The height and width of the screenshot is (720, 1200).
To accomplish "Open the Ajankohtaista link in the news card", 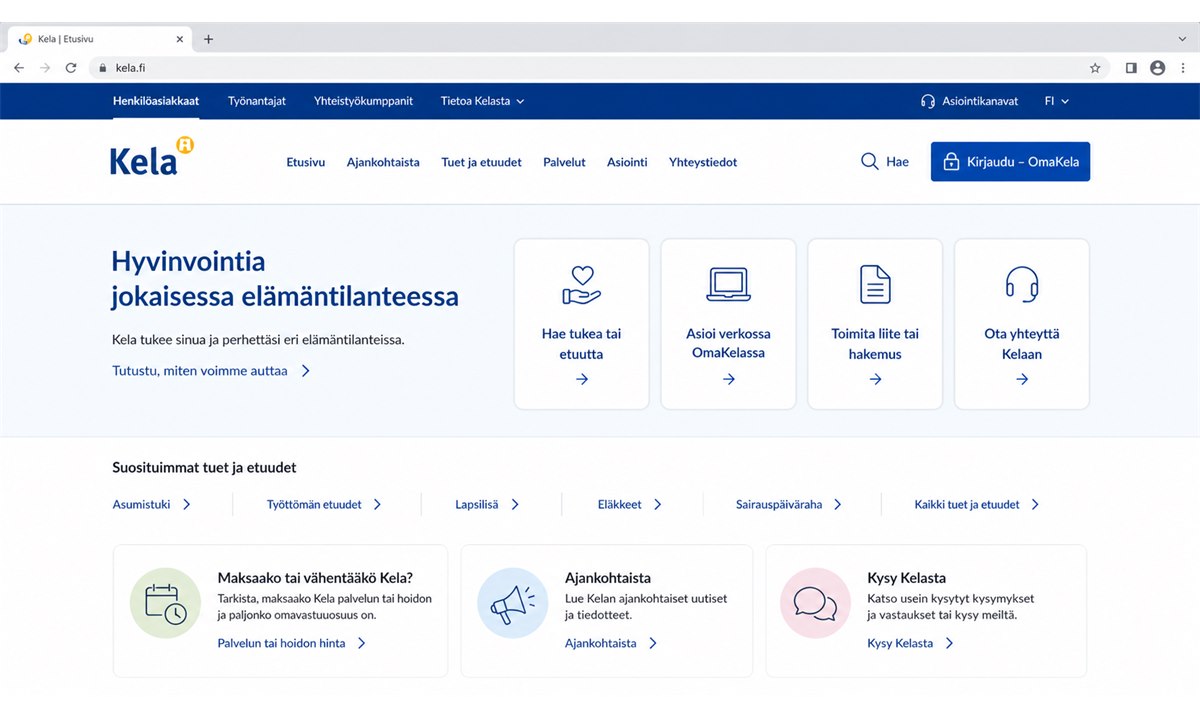I will (x=611, y=643).
